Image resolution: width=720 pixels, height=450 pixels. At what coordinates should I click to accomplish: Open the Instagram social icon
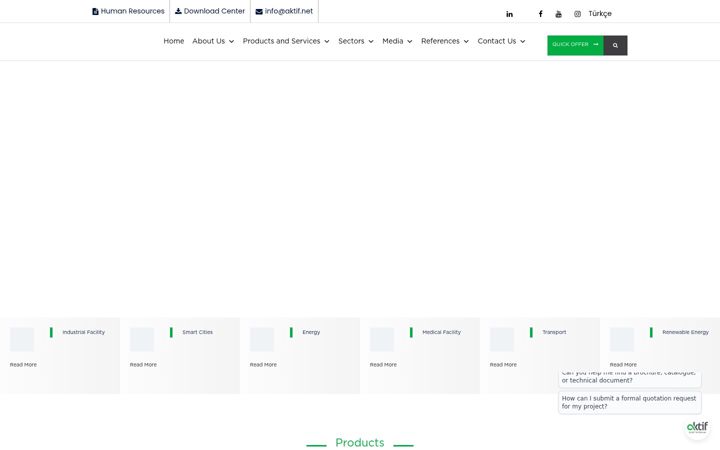[x=577, y=14]
